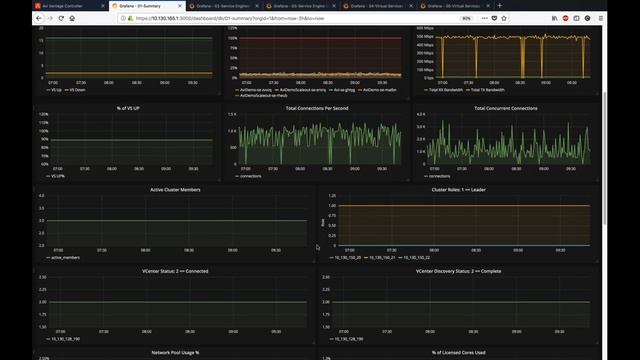This screenshot has width=640, height=360.
Task: Close the Grafana 05-Virtual Service tab
Action: (488, 6)
